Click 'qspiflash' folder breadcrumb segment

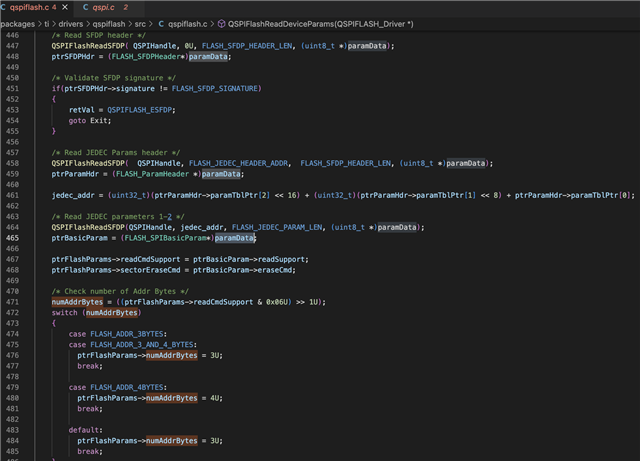pos(109,24)
